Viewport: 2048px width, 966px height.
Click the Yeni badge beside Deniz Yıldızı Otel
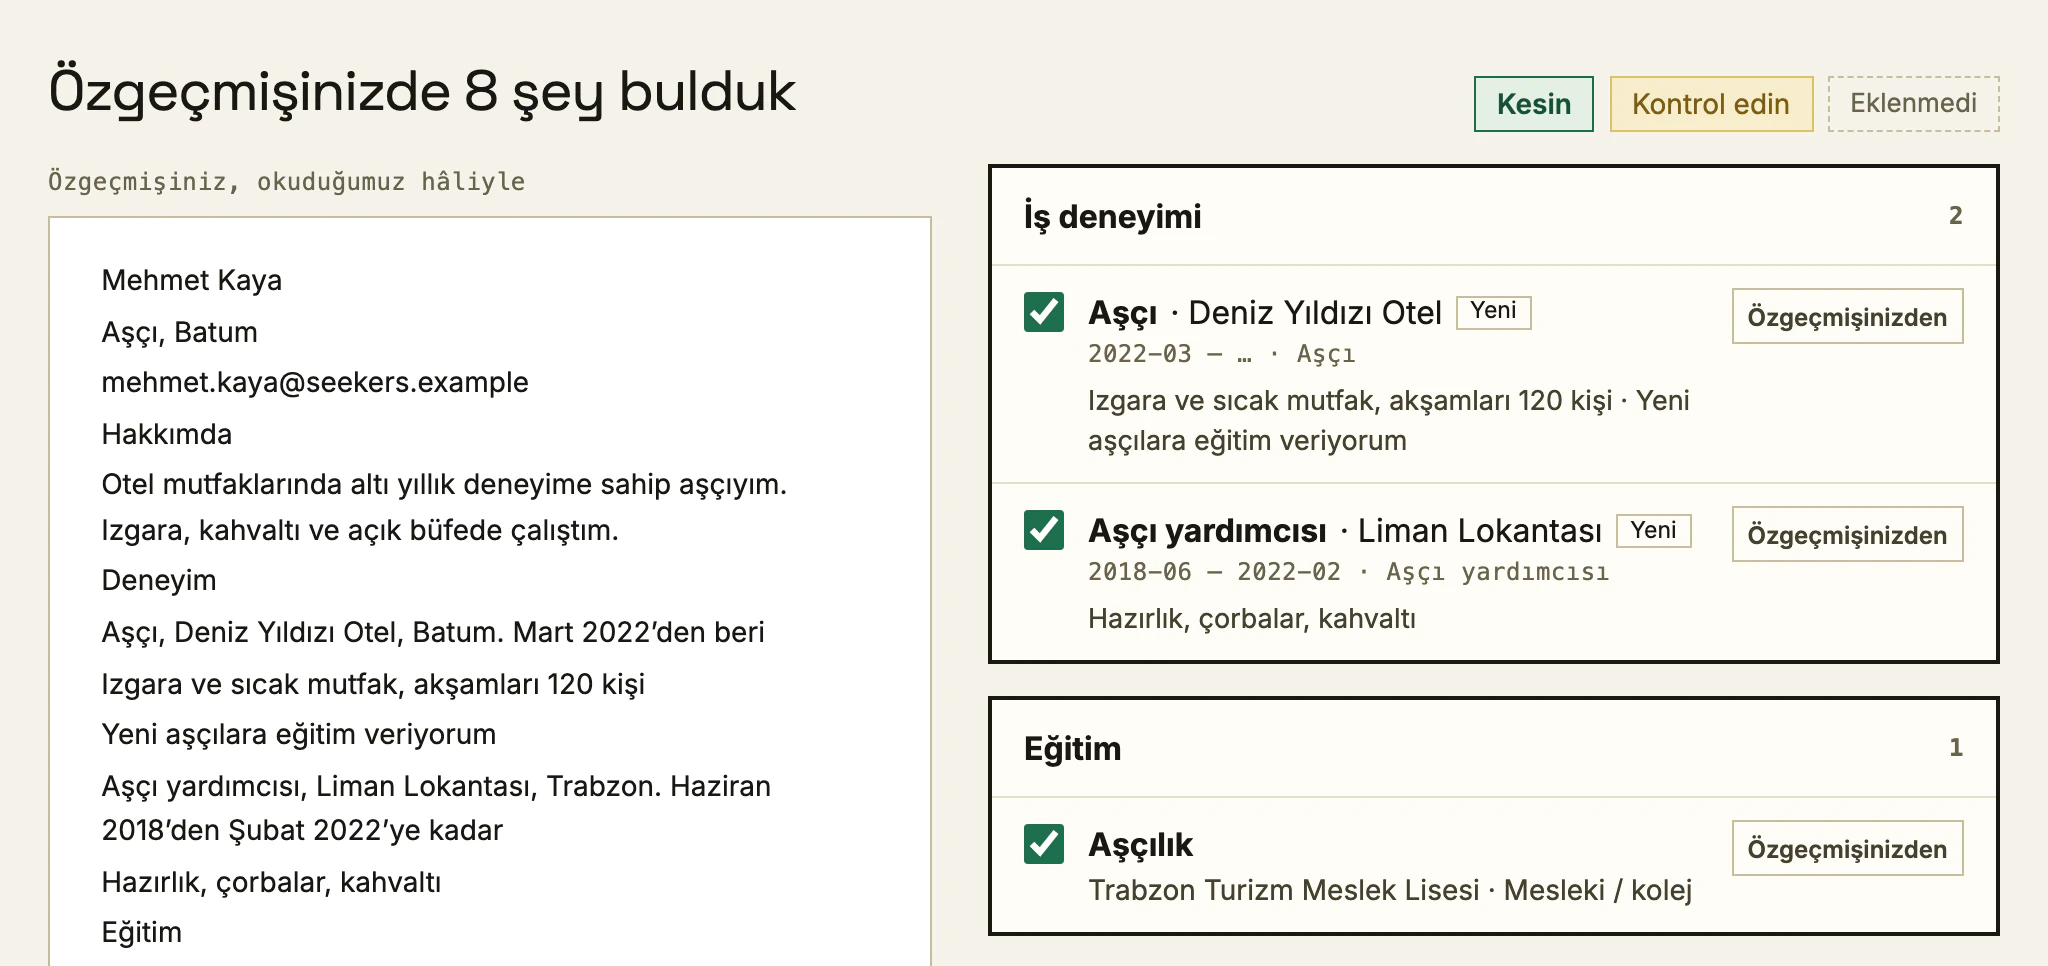1493,312
